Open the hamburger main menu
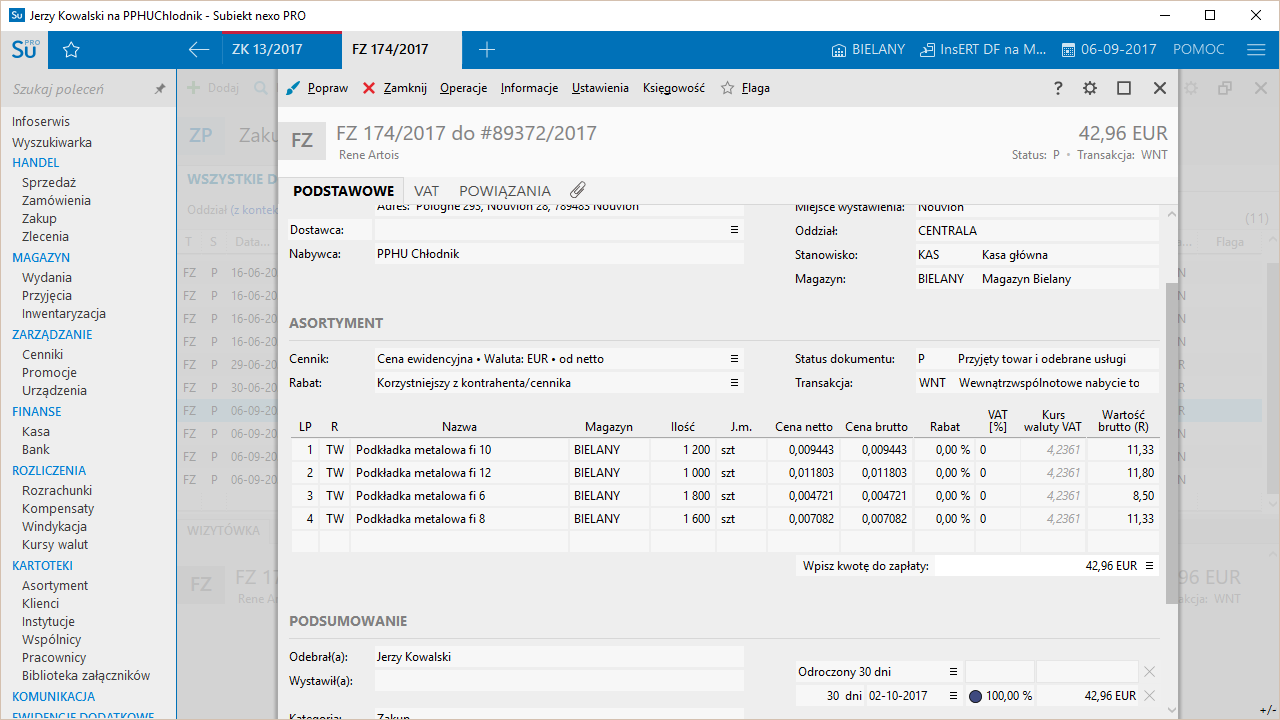1280x720 pixels. click(1257, 50)
